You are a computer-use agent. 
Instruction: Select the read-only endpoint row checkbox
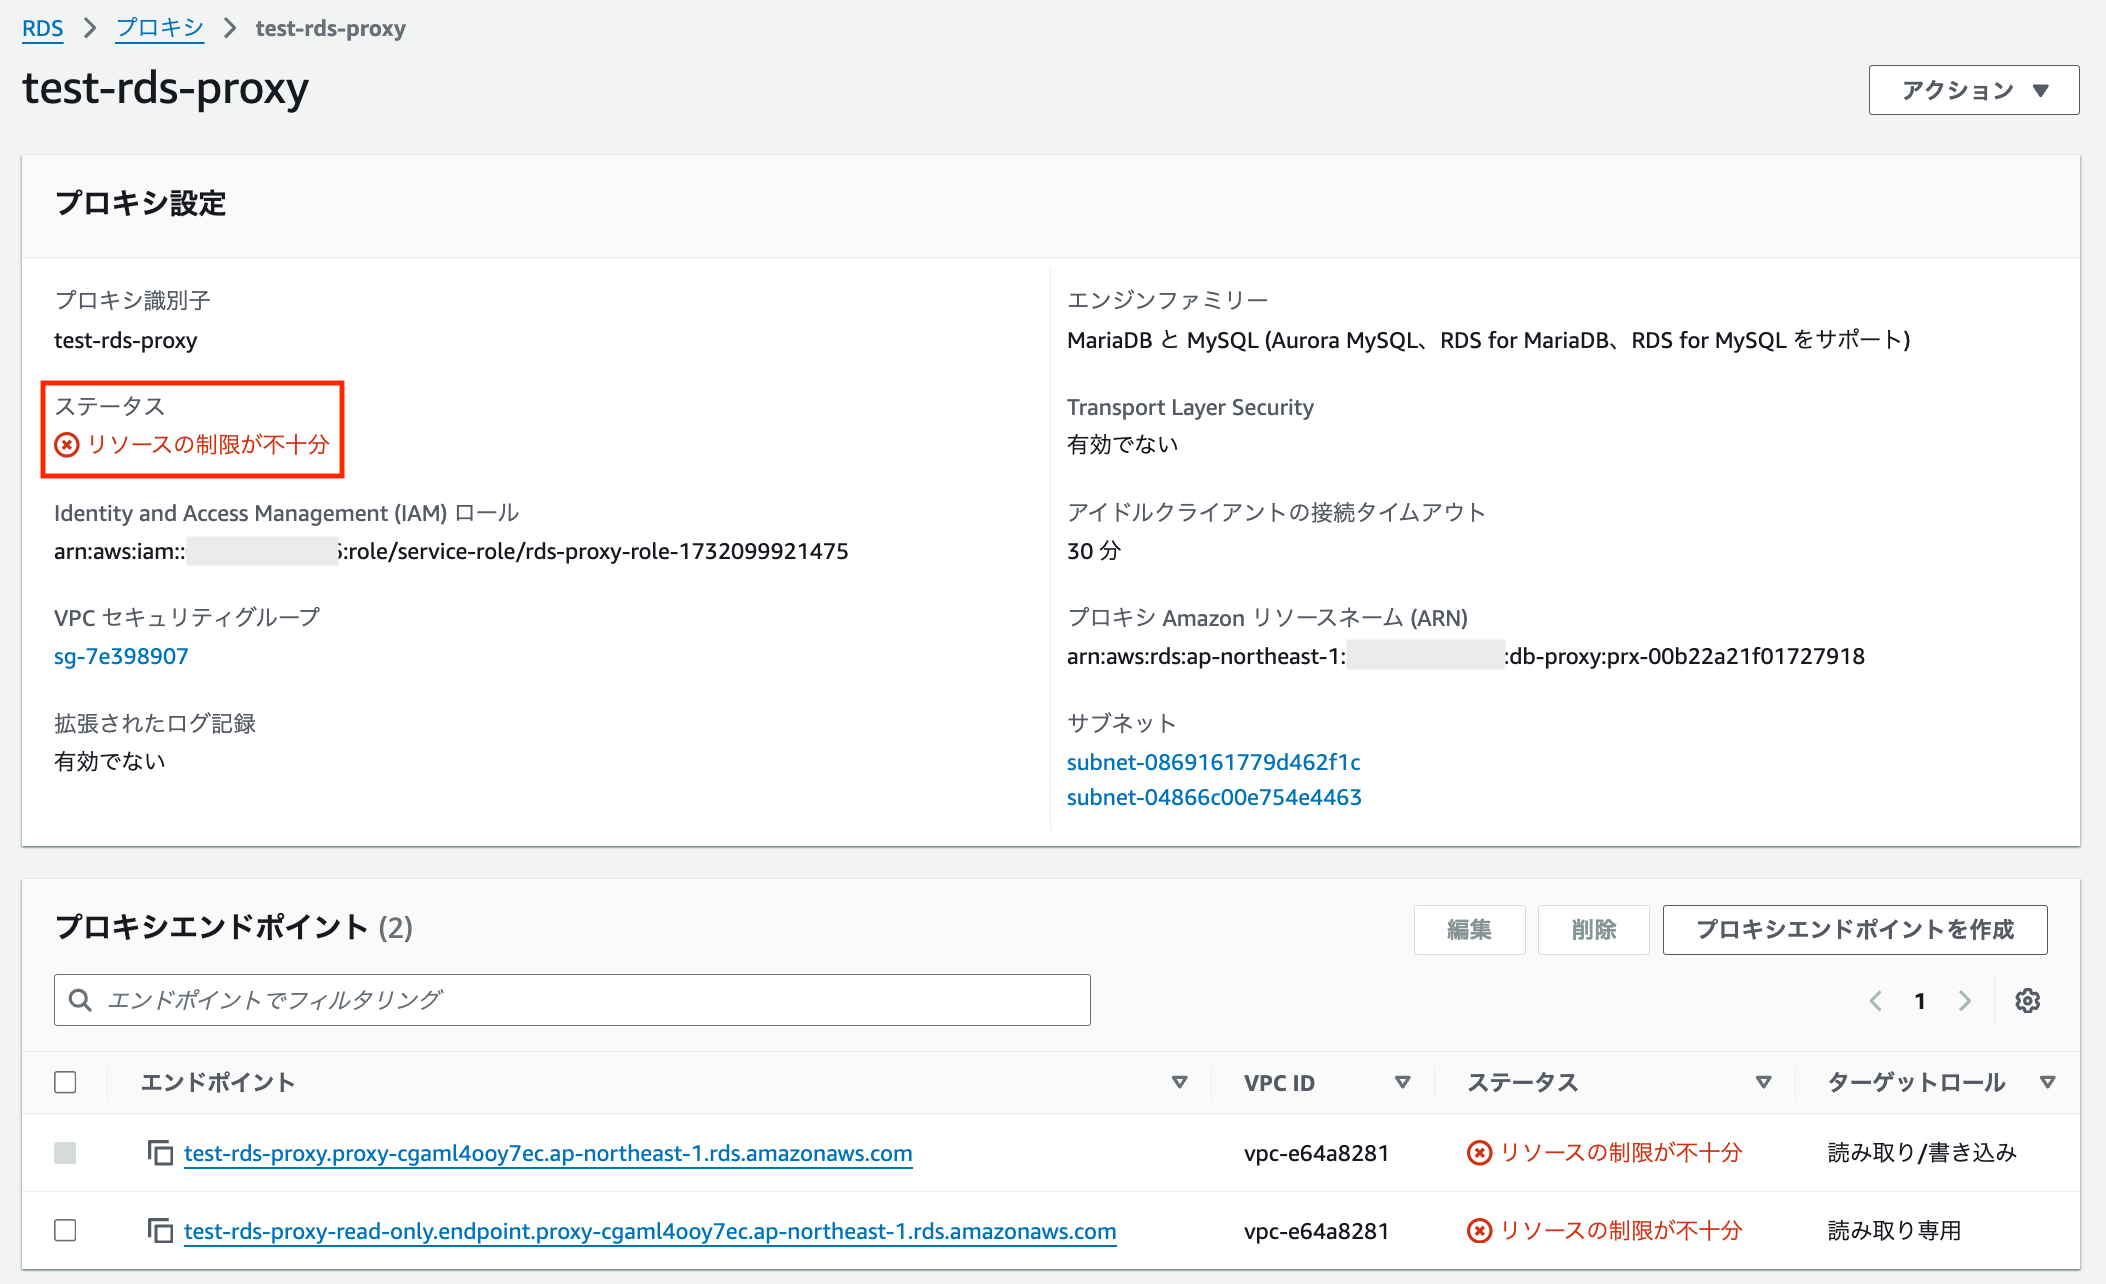[x=65, y=1230]
